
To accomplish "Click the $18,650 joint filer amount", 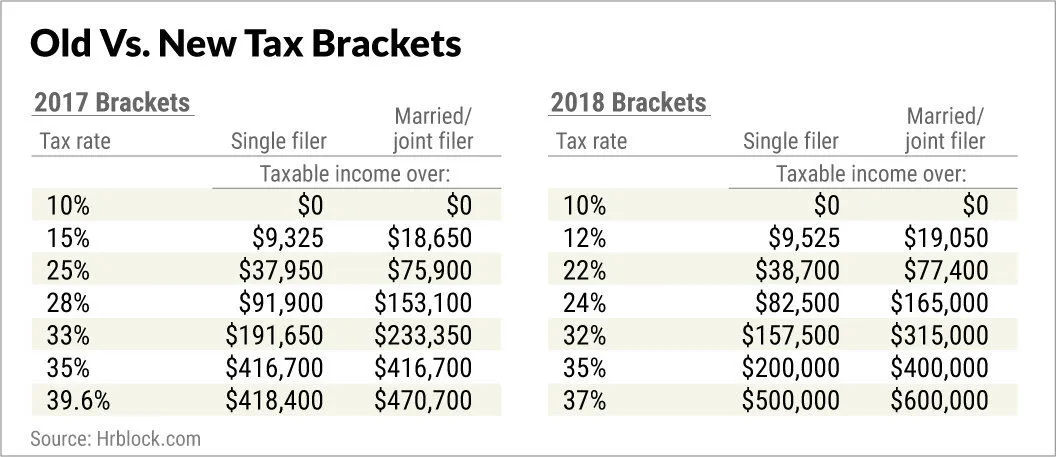I will (428, 239).
